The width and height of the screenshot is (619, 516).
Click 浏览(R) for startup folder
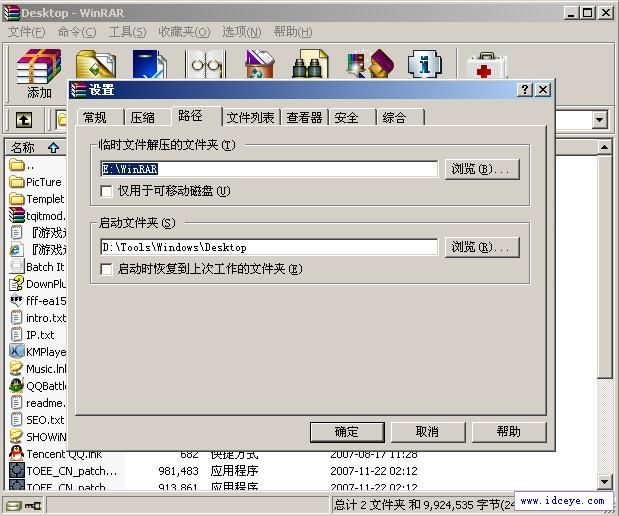482,247
